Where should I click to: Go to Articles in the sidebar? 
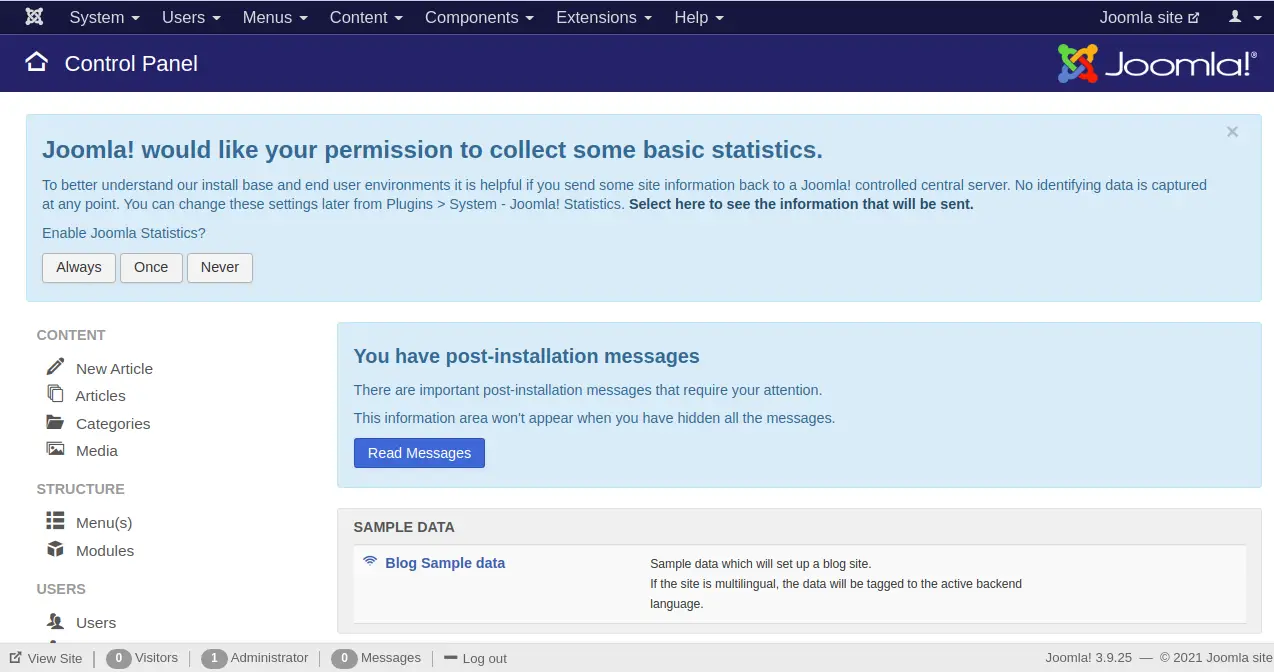101,396
